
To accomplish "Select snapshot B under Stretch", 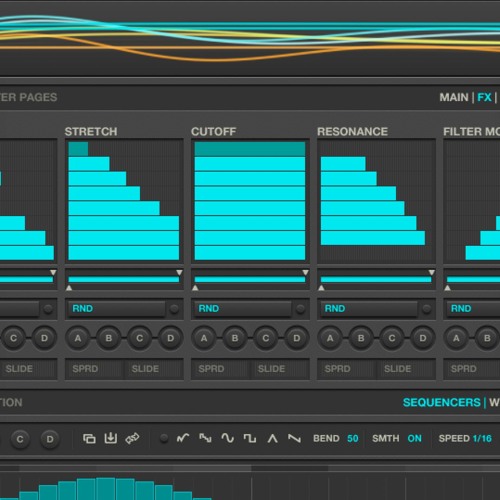I will pyautogui.click(x=109, y=338).
